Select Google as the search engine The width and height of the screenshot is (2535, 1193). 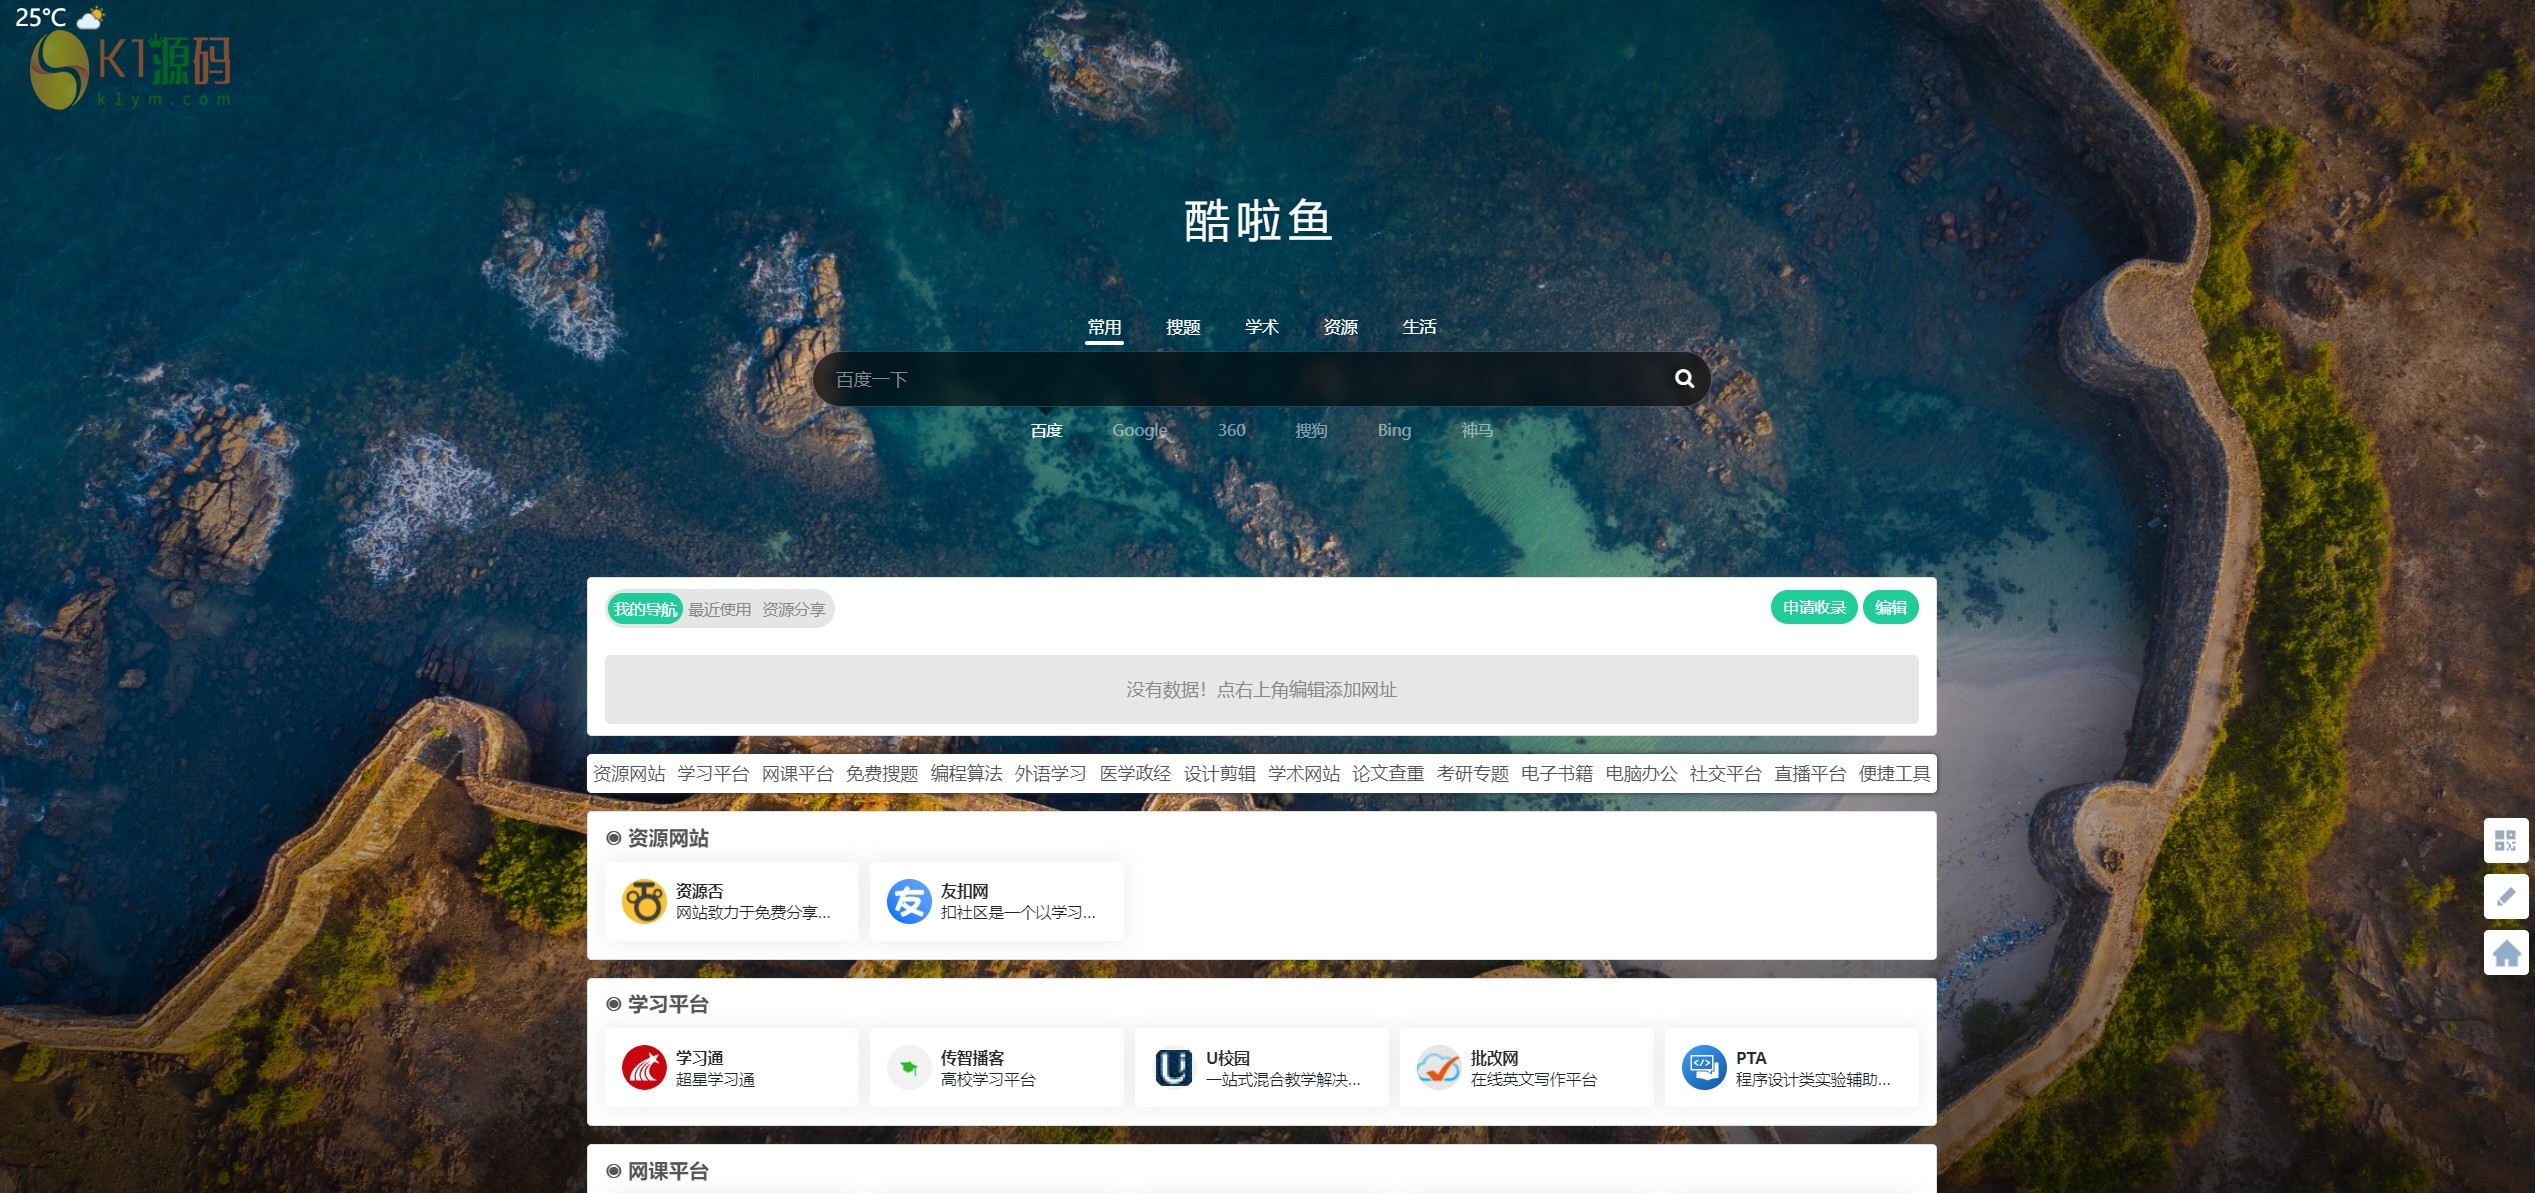tap(1139, 430)
